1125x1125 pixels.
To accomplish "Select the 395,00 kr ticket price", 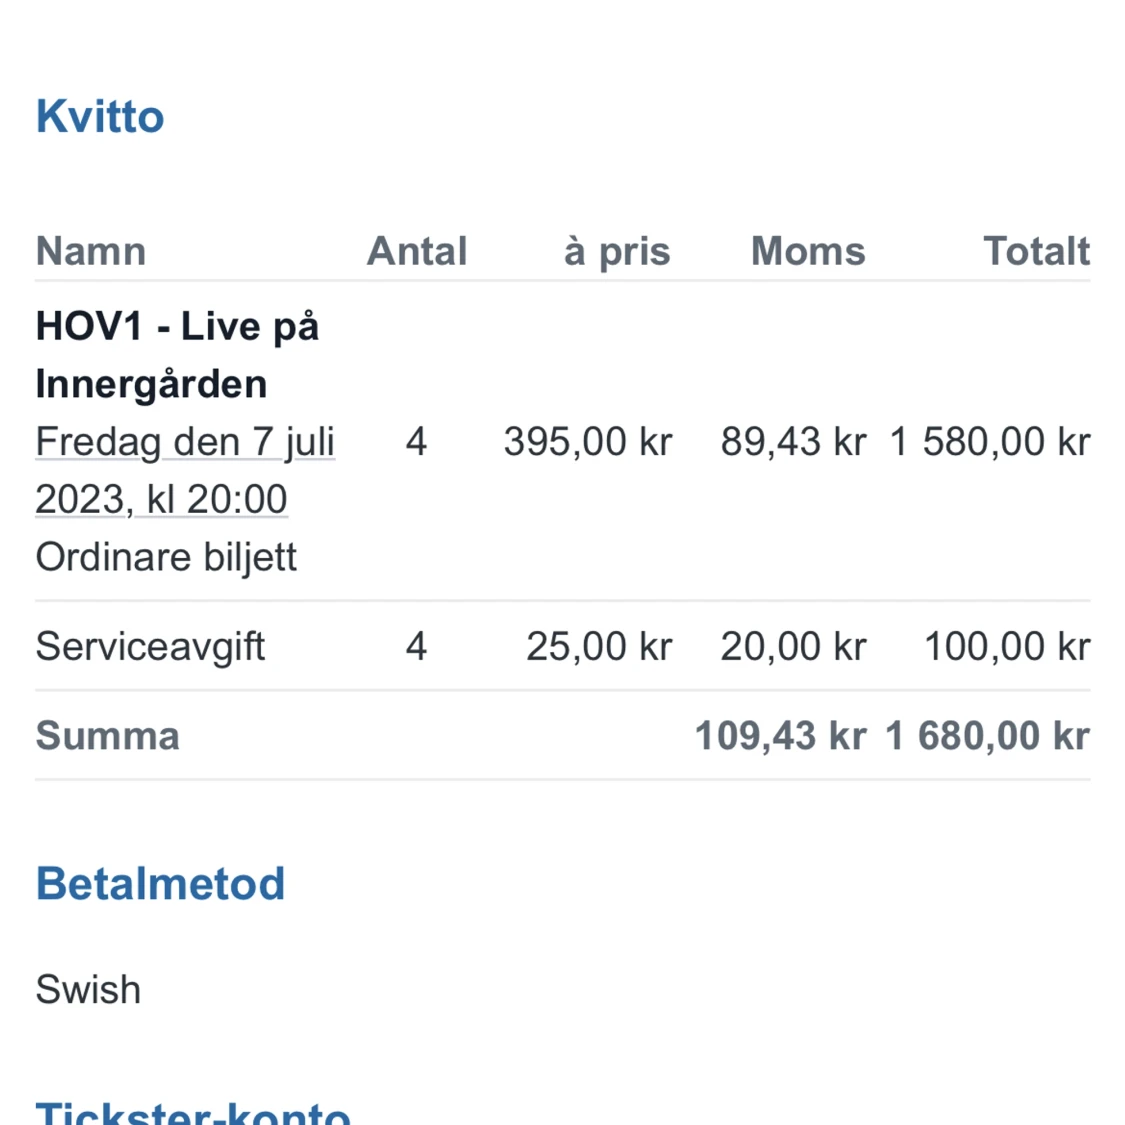I will (x=588, y=441).
